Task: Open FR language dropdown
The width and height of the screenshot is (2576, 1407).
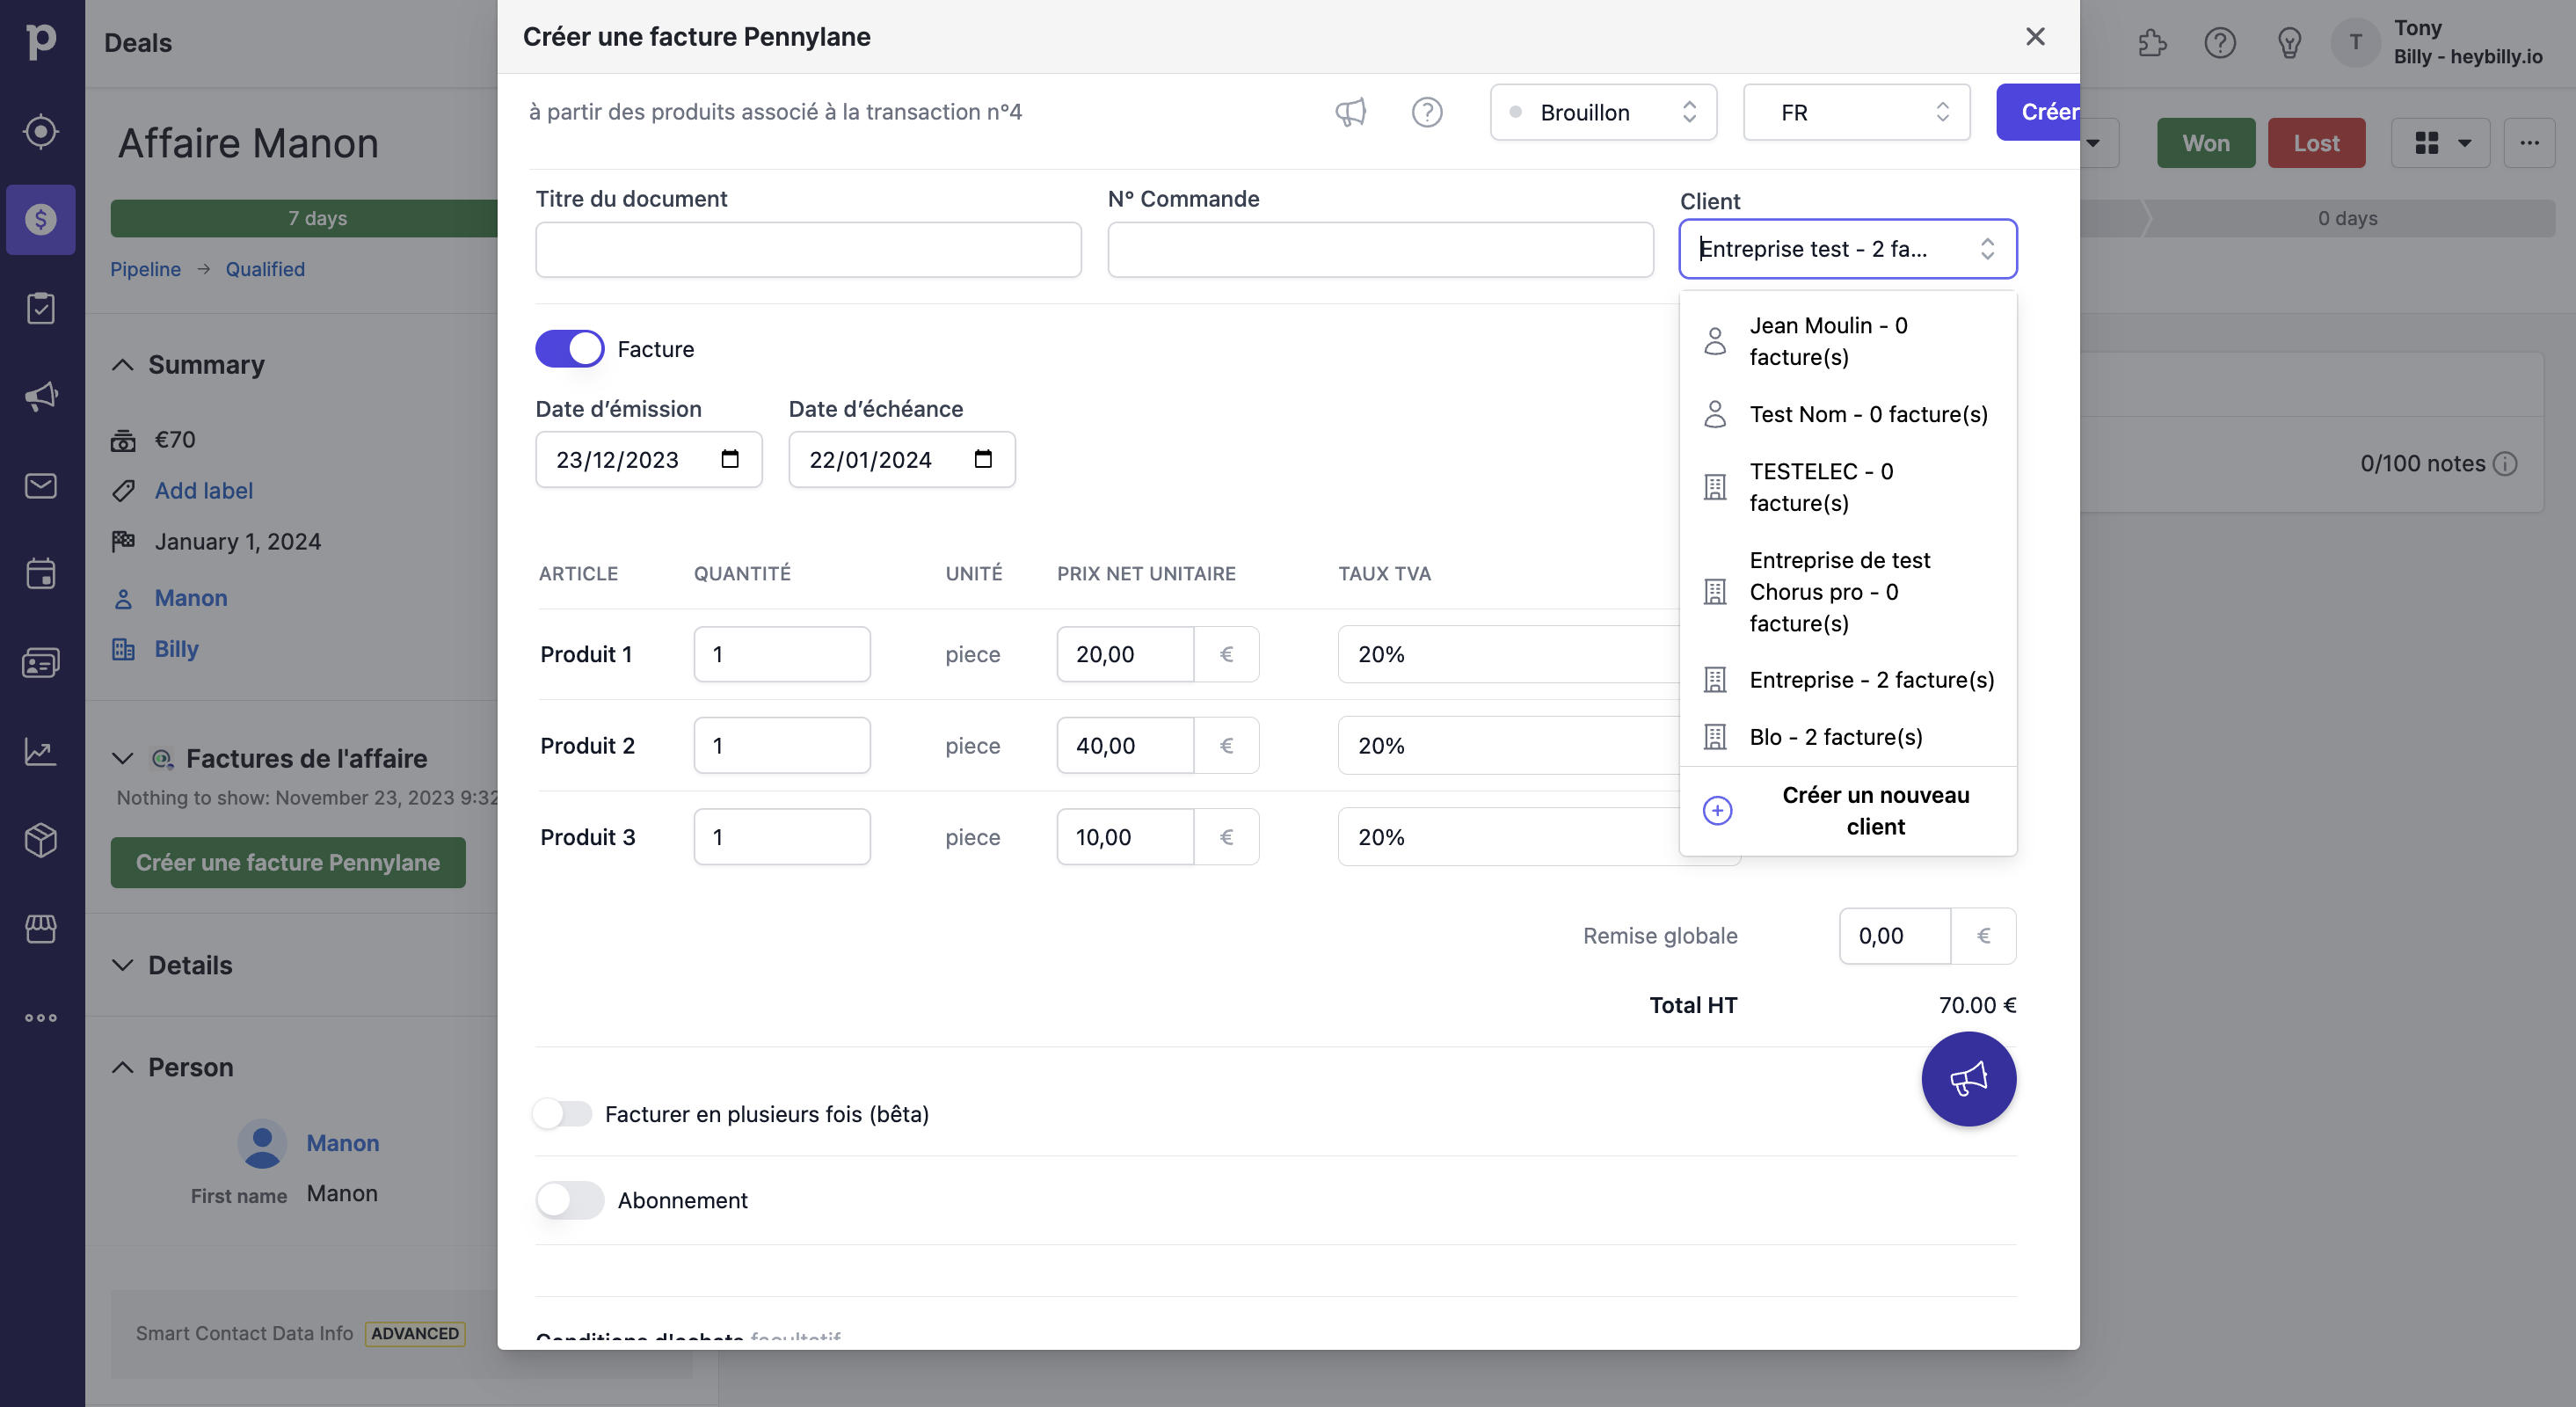Action: coord(1856,112)
